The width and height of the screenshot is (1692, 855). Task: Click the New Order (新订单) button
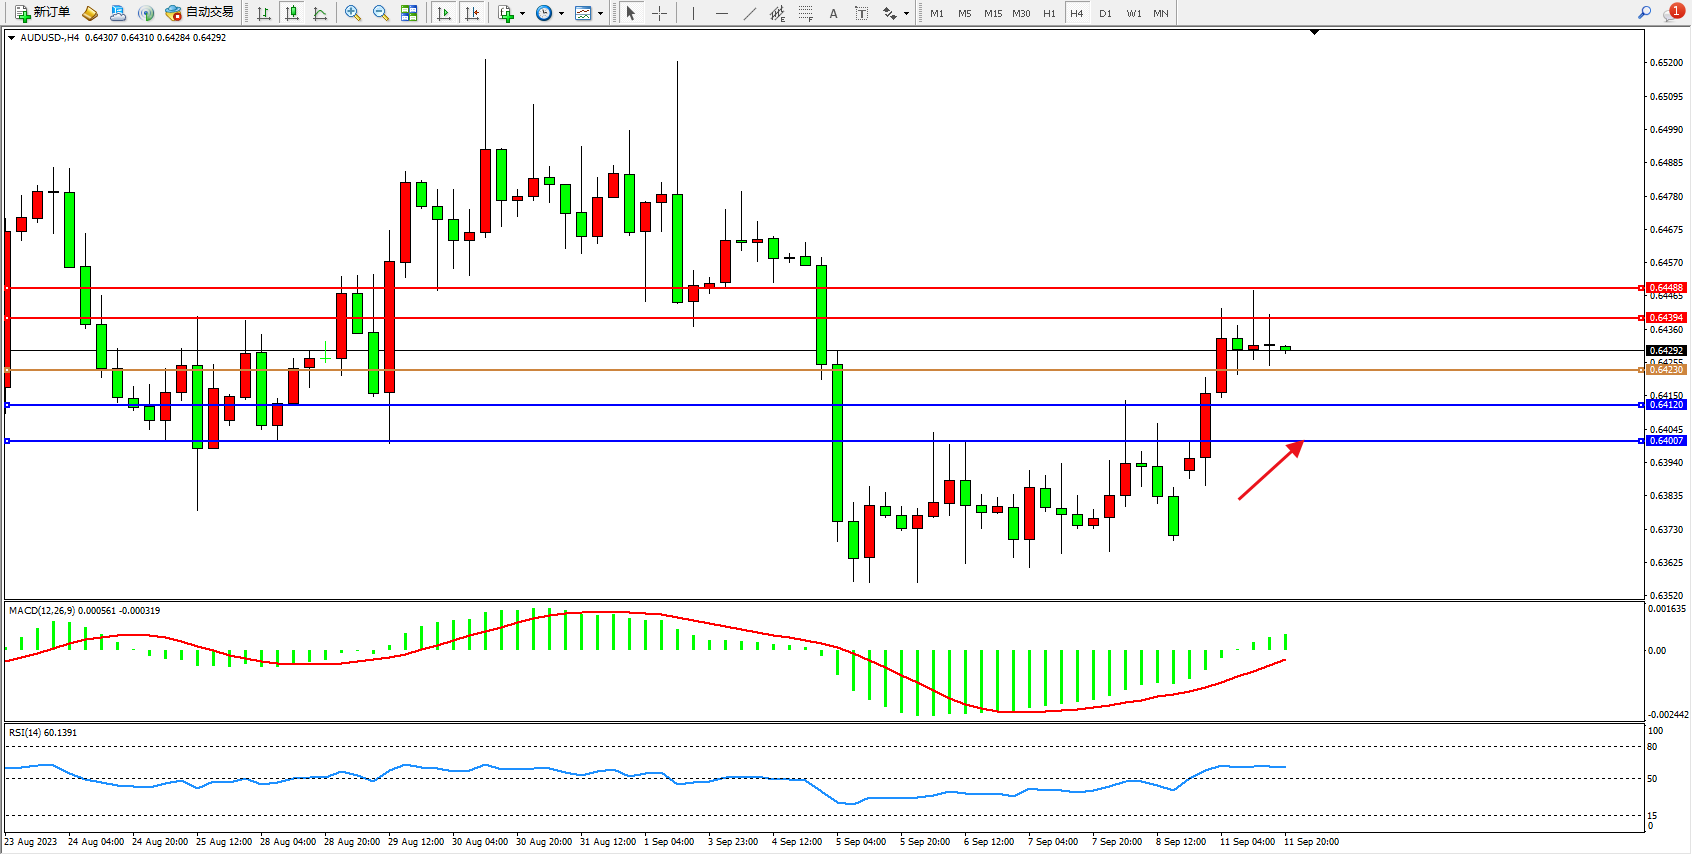[42, 13]
